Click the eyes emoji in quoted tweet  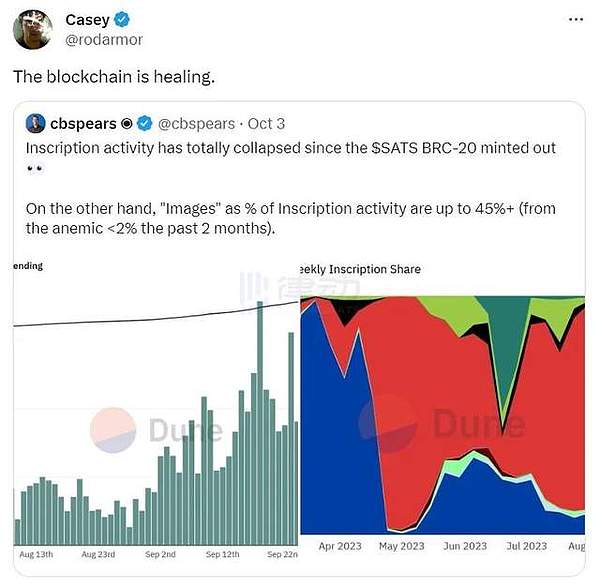coord(36,169)
